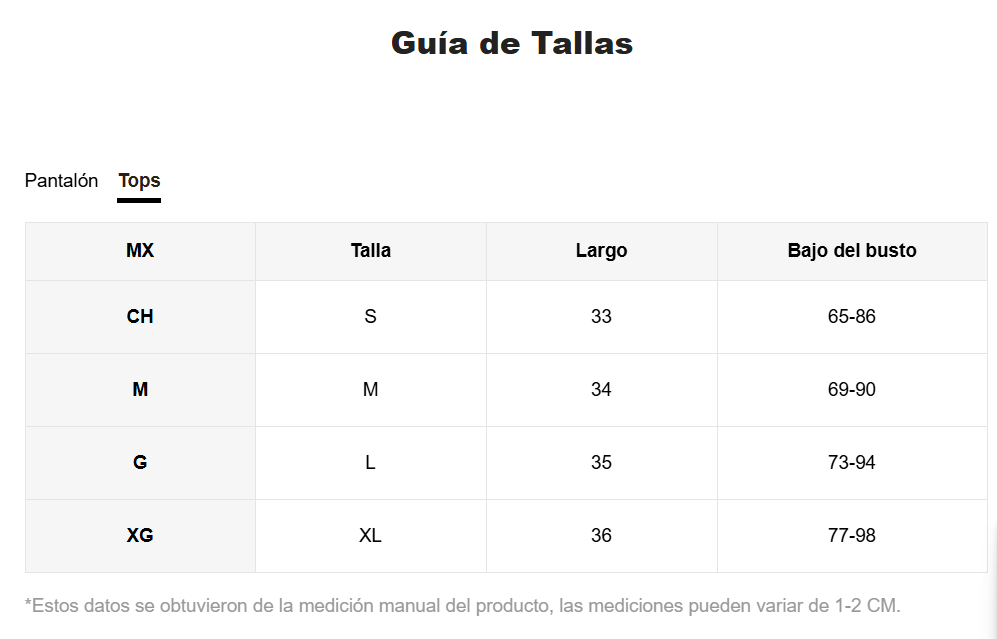Select the M size row label in MX column
Image resolution: width=997 pixels, height=639 pixels.
point(140,389)
